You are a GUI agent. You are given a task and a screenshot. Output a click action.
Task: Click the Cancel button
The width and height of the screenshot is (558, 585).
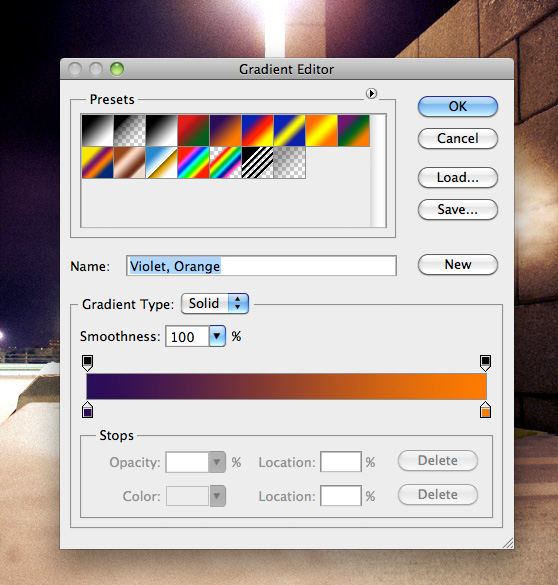pyautogui.click(x=458, y=138)
